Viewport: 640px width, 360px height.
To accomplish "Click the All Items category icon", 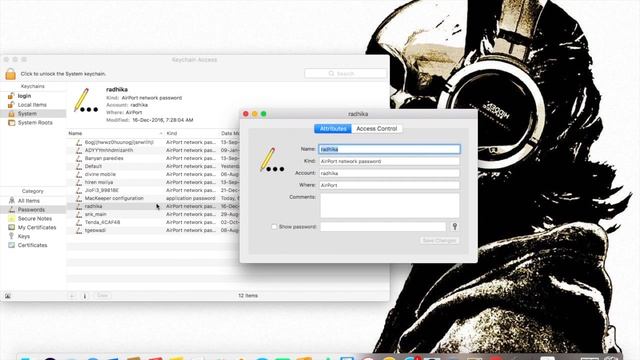I will pos(12,200).
